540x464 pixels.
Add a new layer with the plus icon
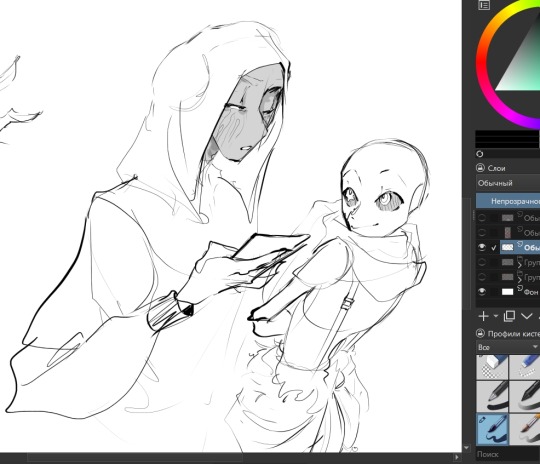pyautogui.click(x=484, y=316)
